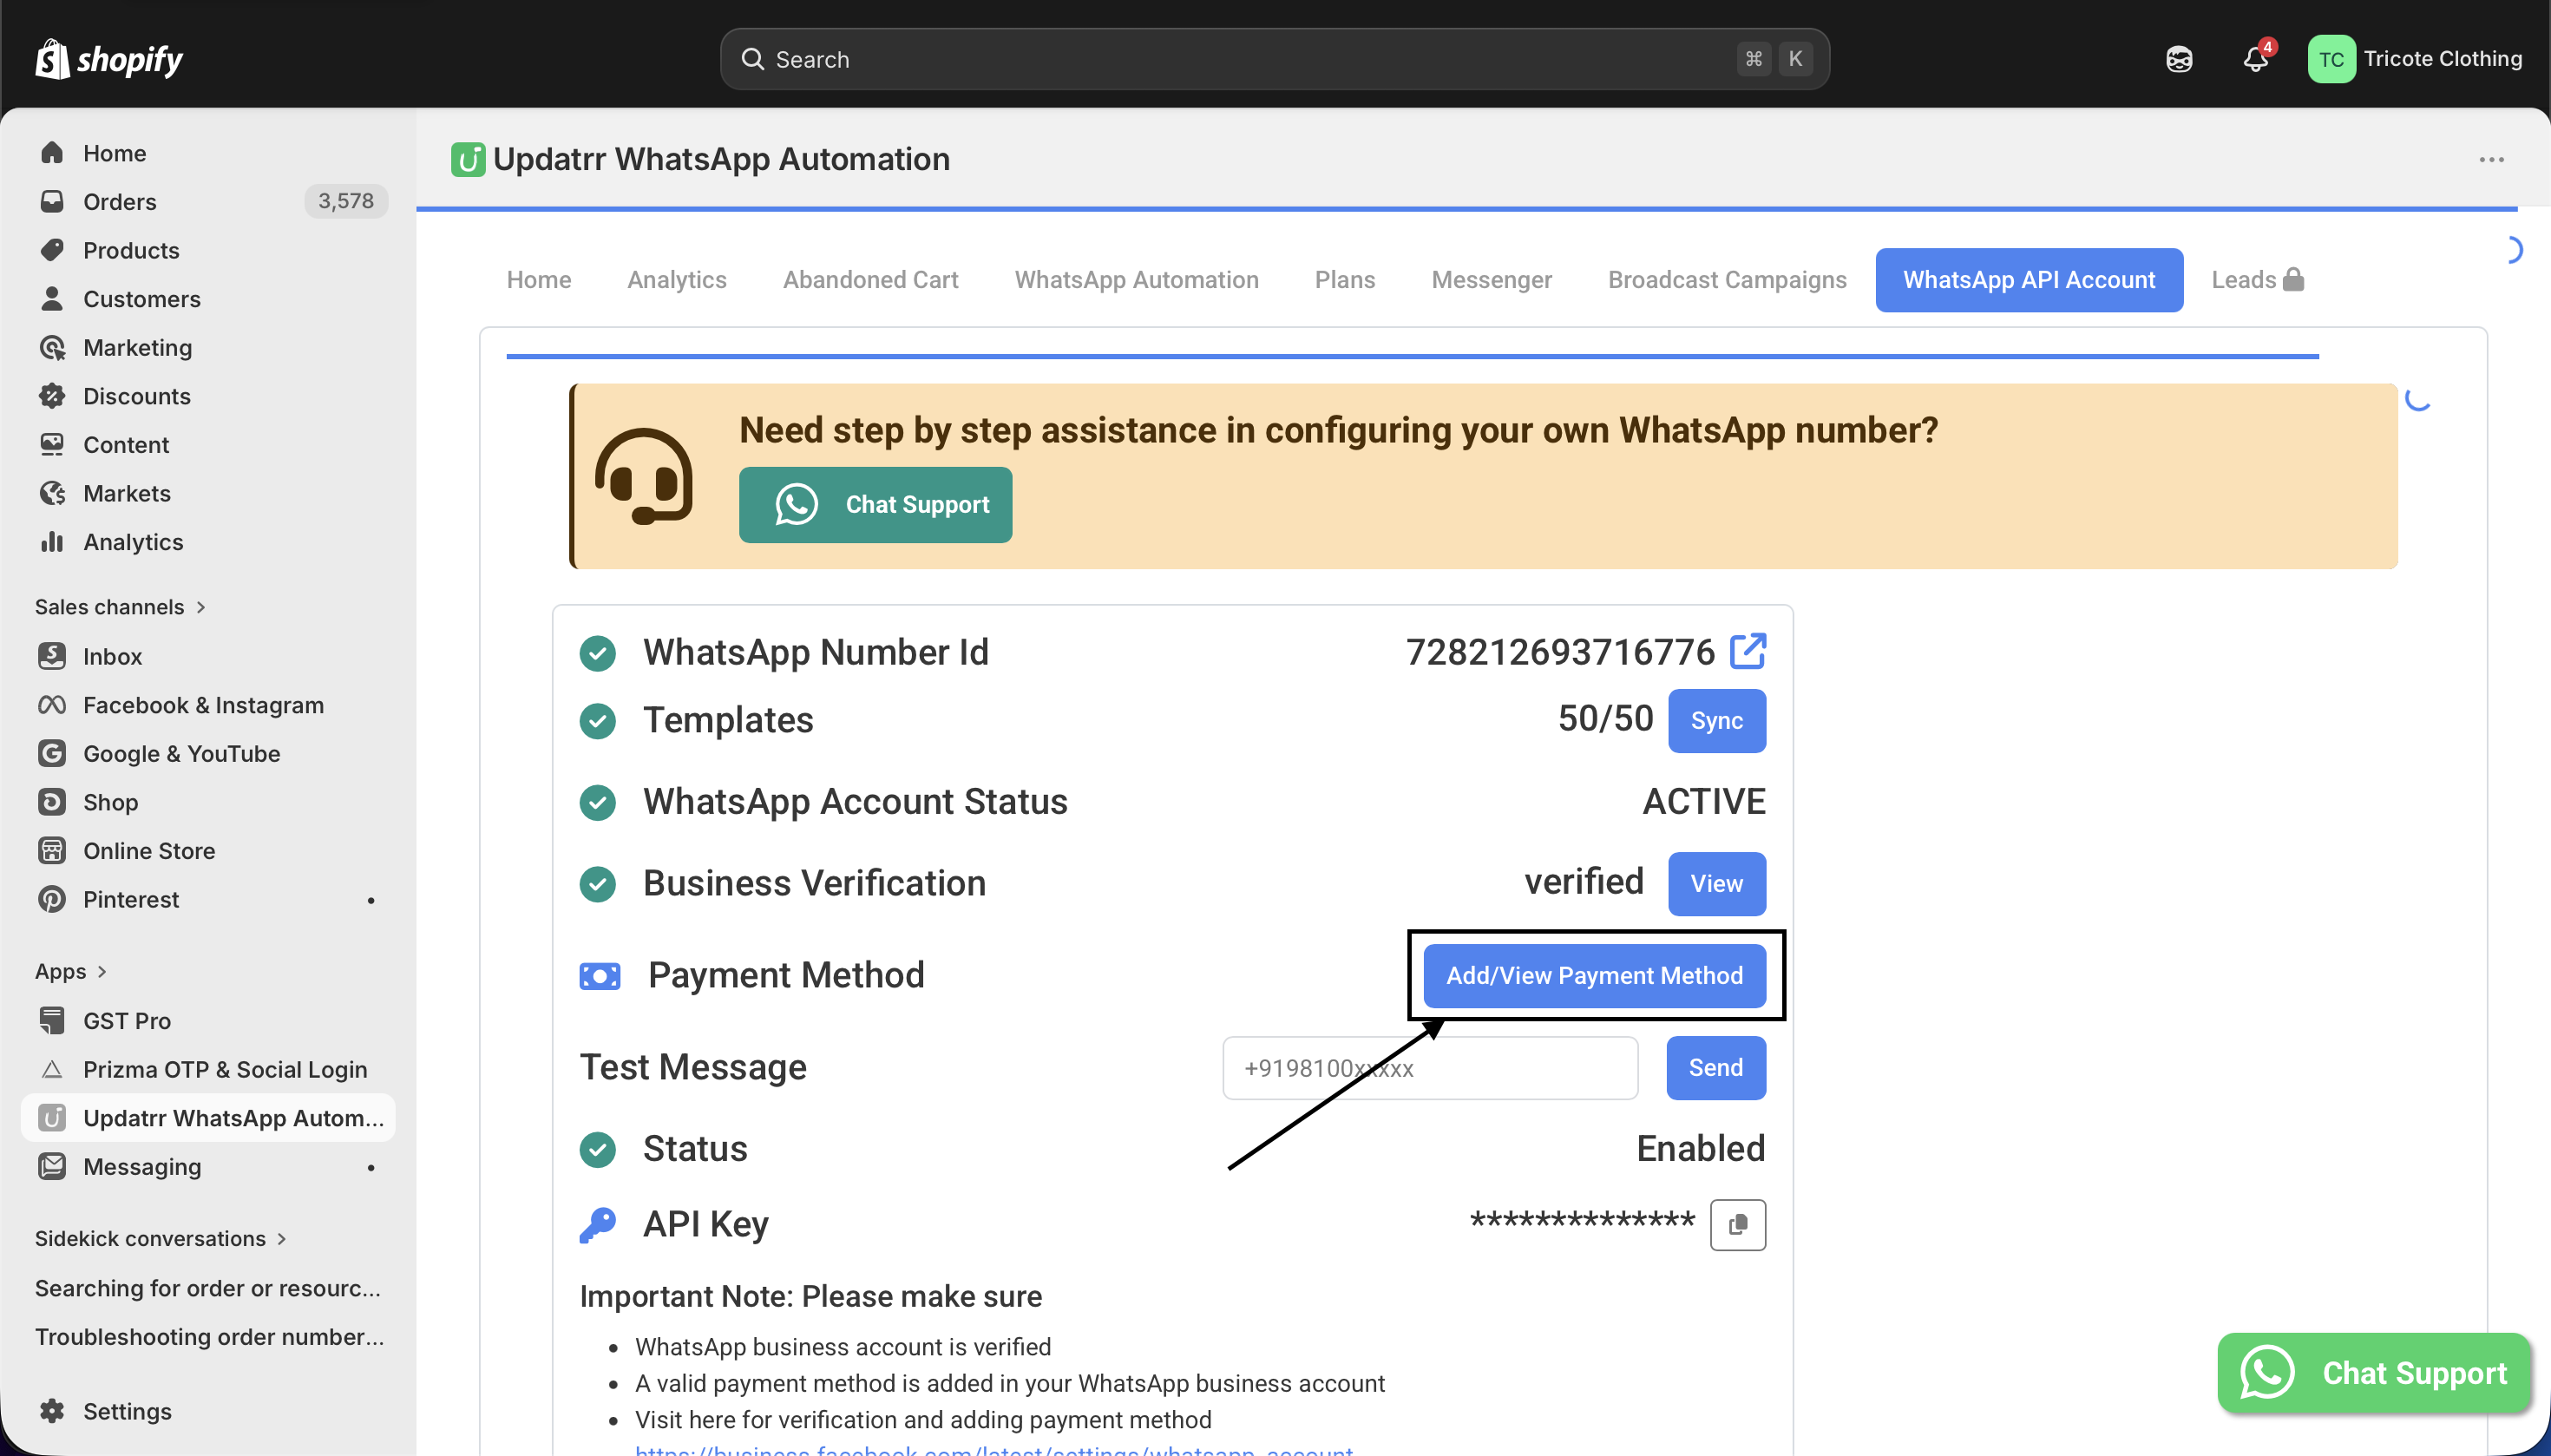The width and height of the screenshot is (2551, 1456).
Task: Click the Sidekick assistant icon in top bar
Action: pos(2179,59)
